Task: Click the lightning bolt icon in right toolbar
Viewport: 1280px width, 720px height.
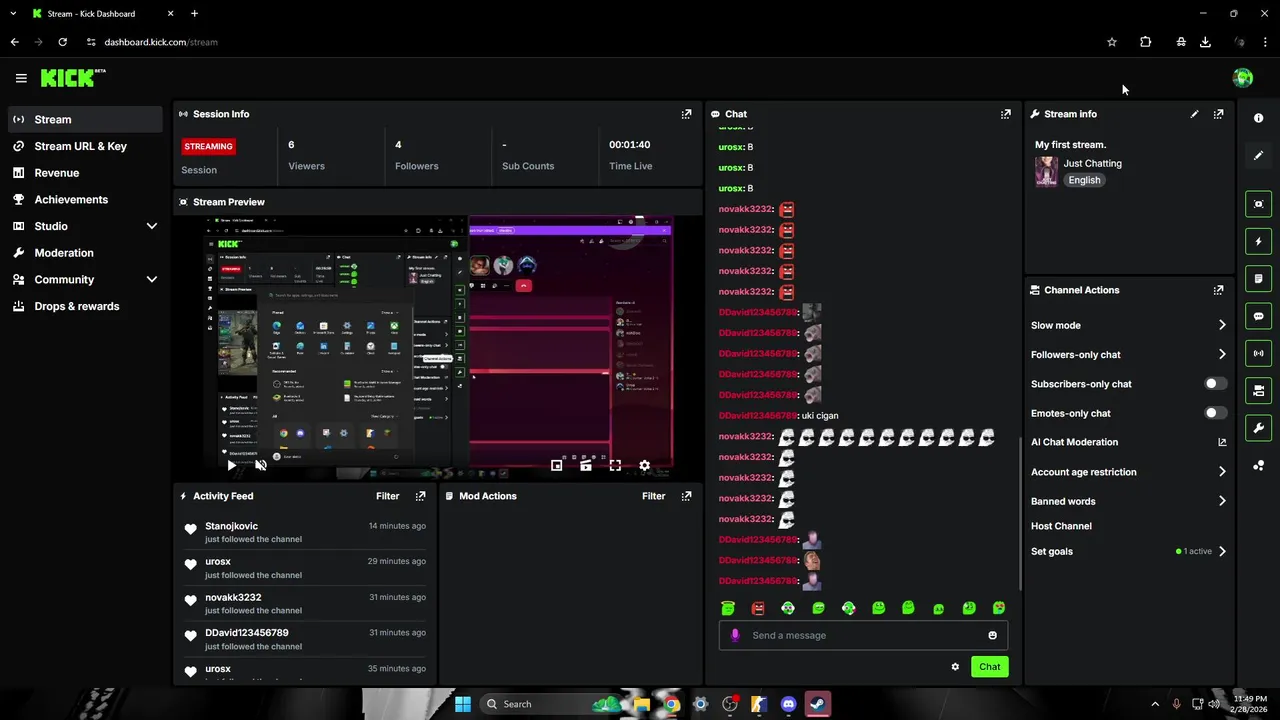Action: coord(1258,241)
